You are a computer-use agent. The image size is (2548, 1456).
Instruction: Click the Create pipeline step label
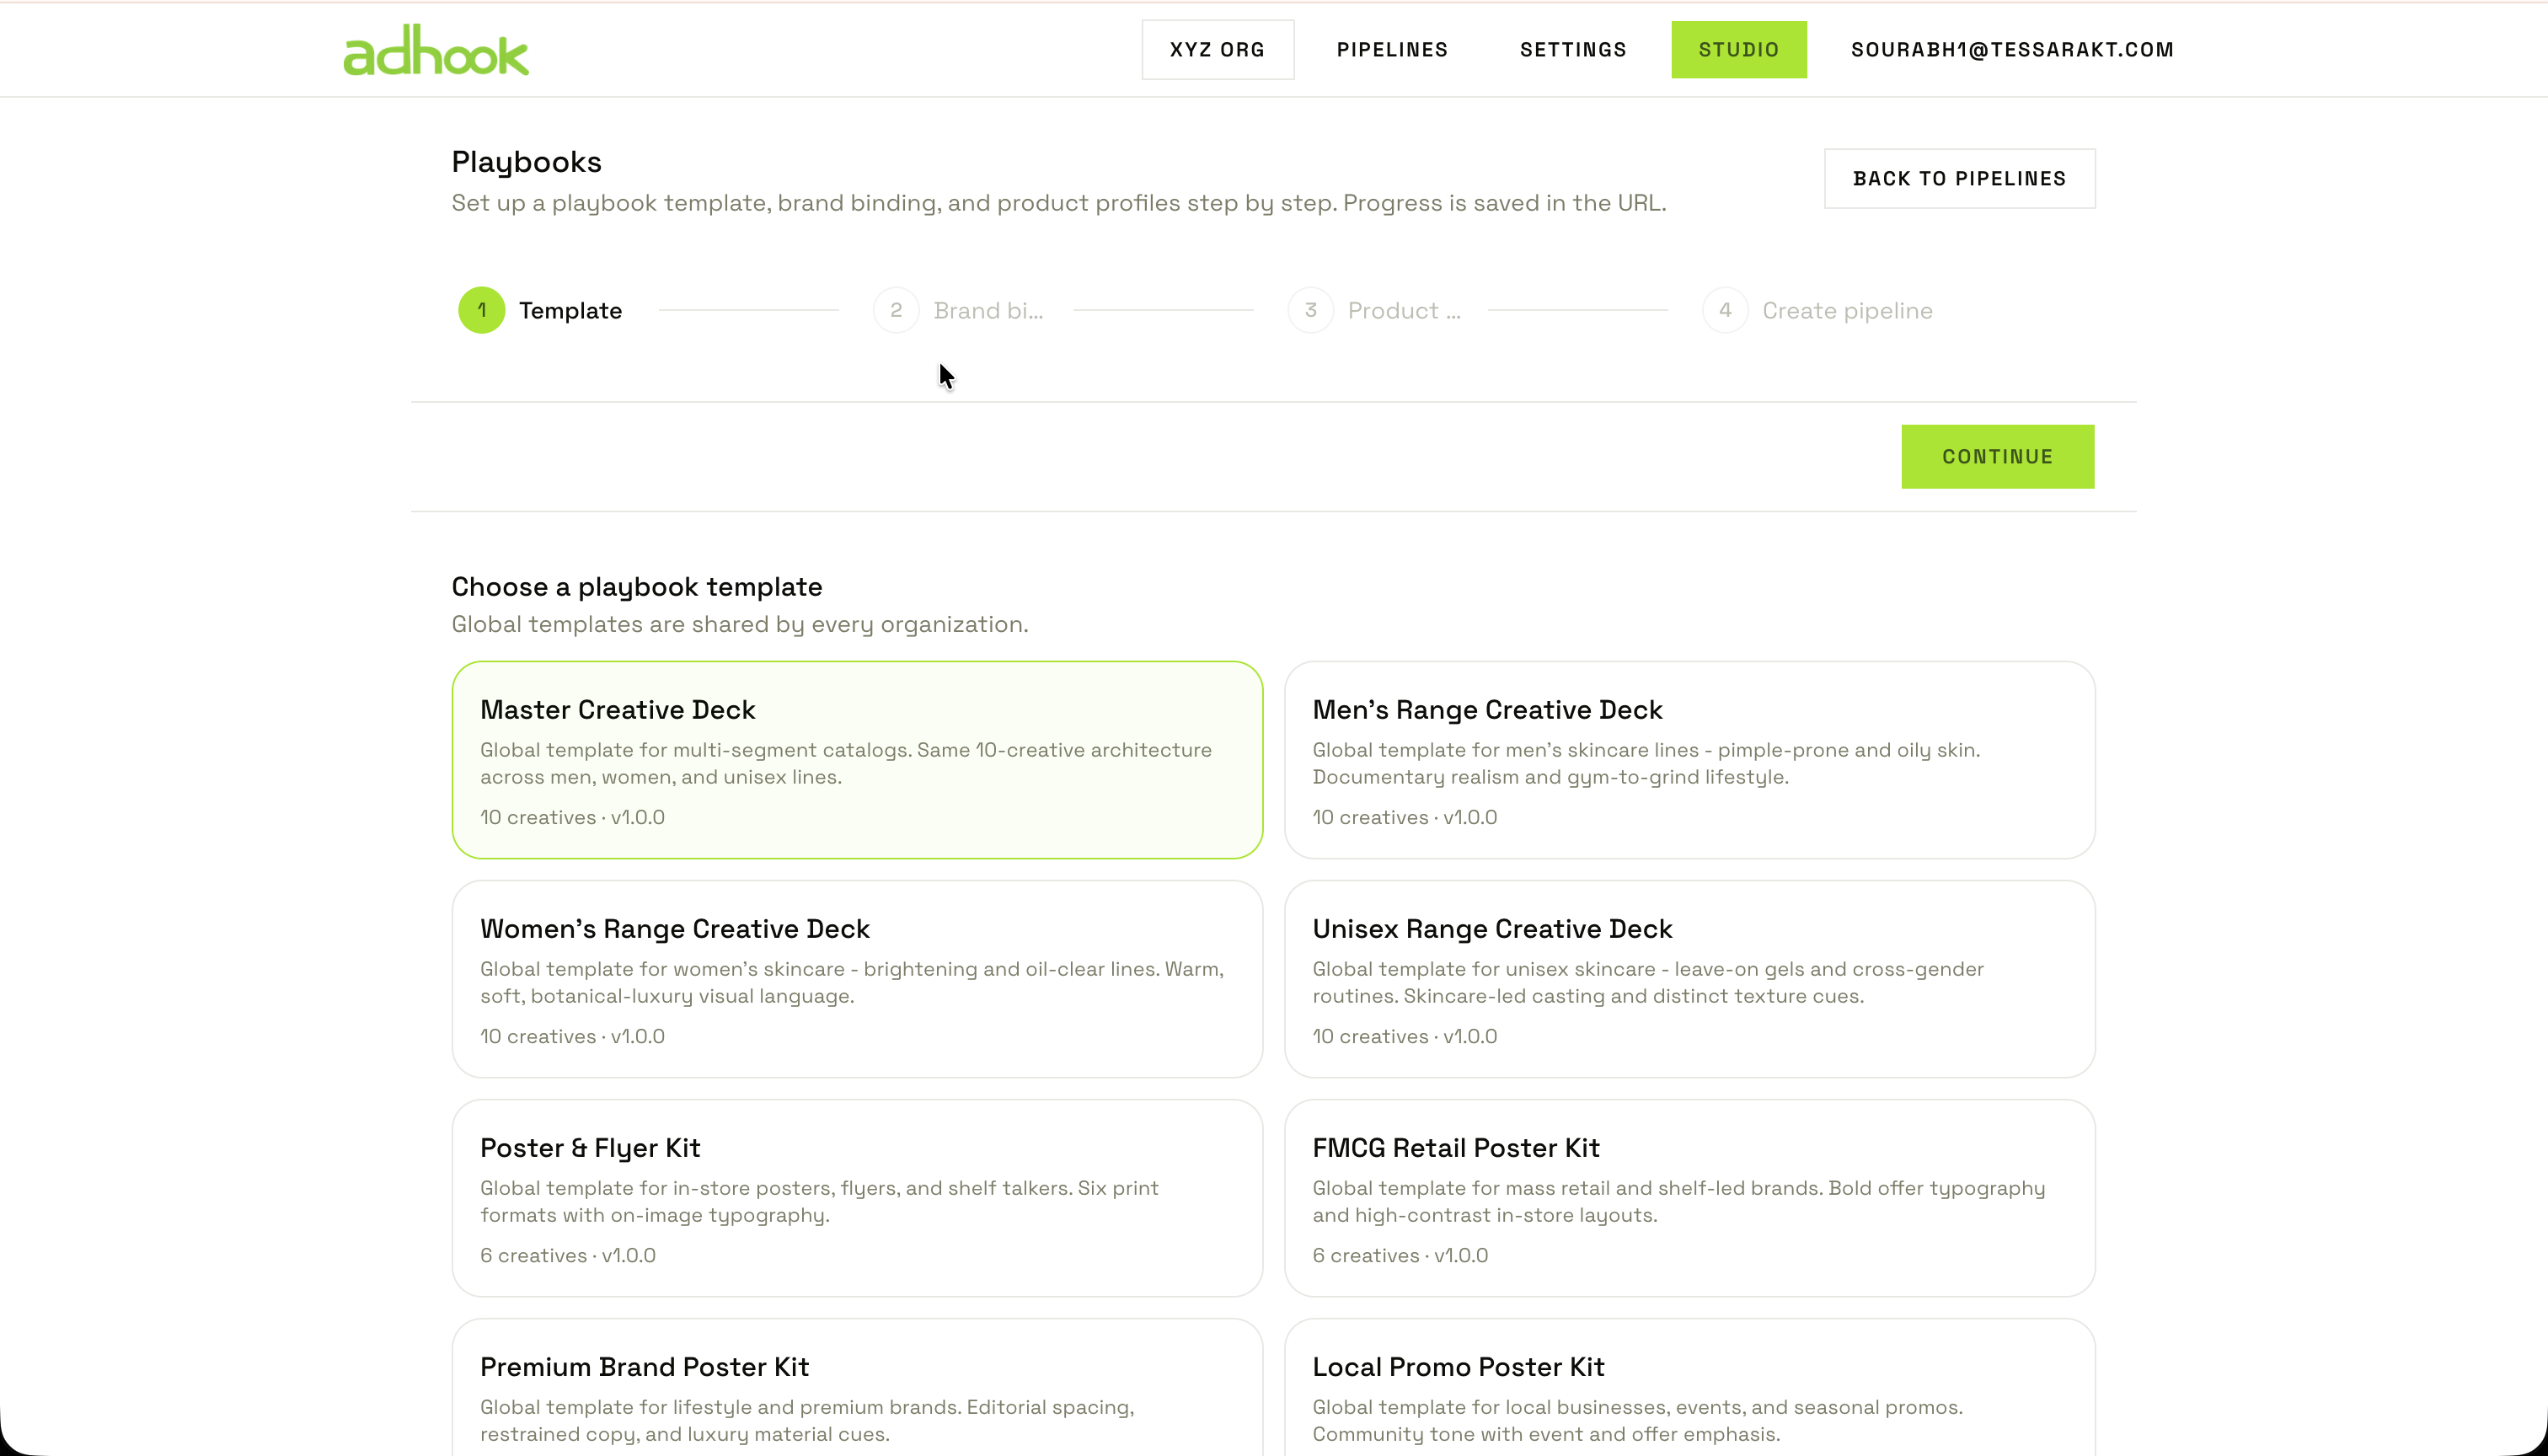coord(1847,311)
